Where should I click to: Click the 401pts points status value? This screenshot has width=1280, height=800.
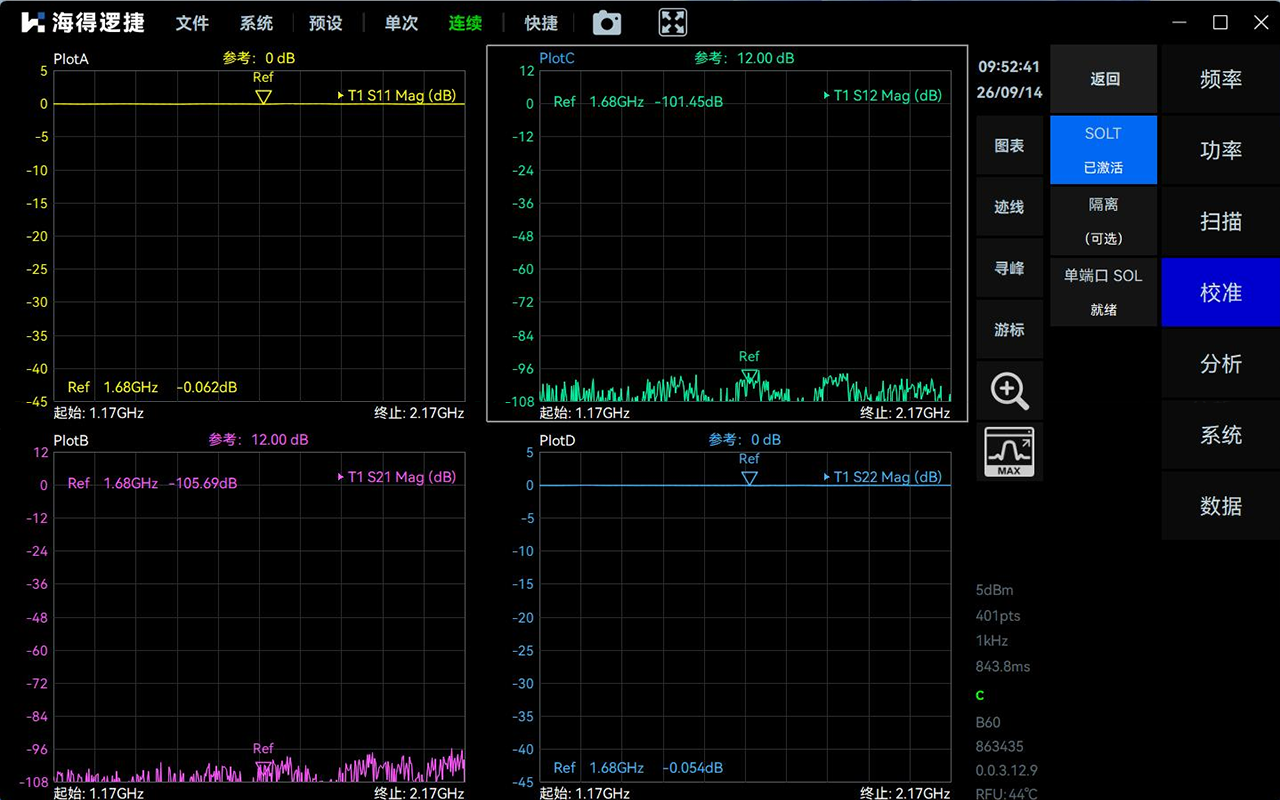tap(998, 616)
